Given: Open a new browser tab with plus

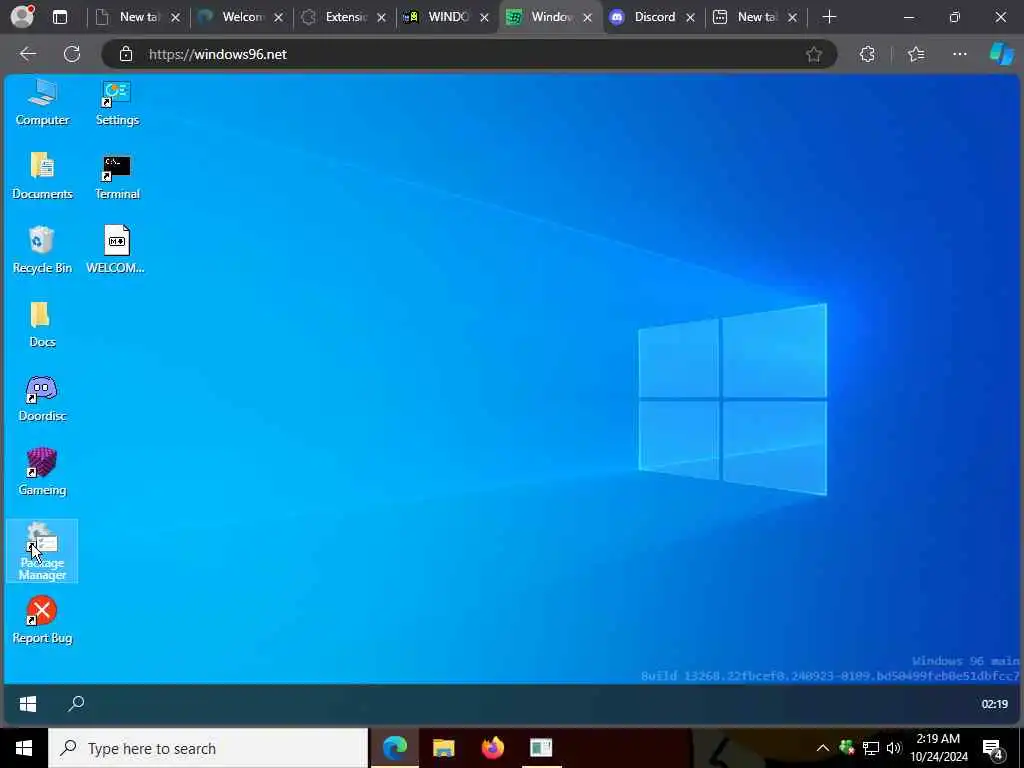Looking at the screenshot, I should [829, 17].
